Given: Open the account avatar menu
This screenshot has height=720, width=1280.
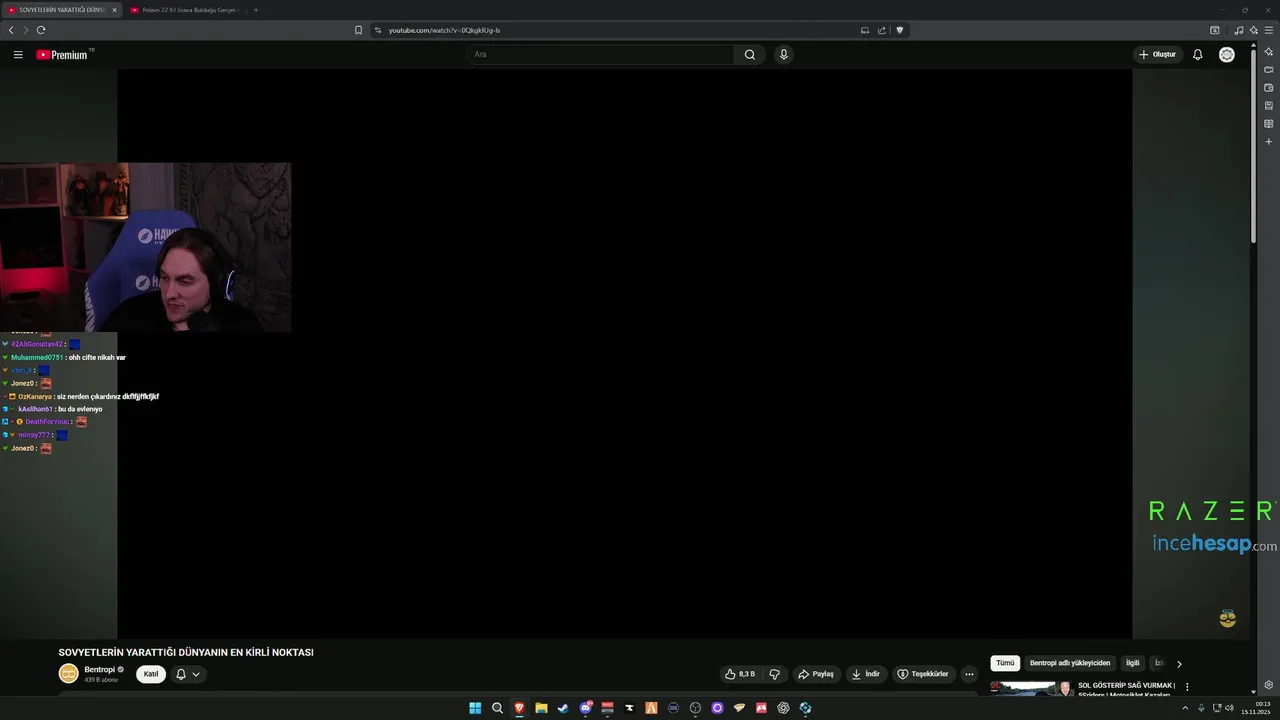Looking at the screenshot, I should (x=1227, y=54).
